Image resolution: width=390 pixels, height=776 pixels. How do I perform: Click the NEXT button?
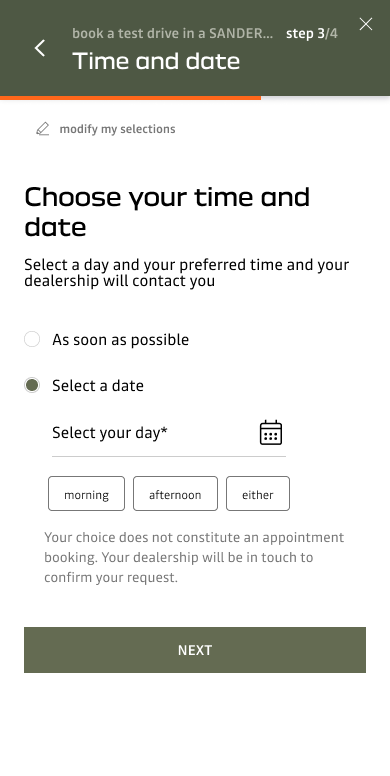(195, 650)
